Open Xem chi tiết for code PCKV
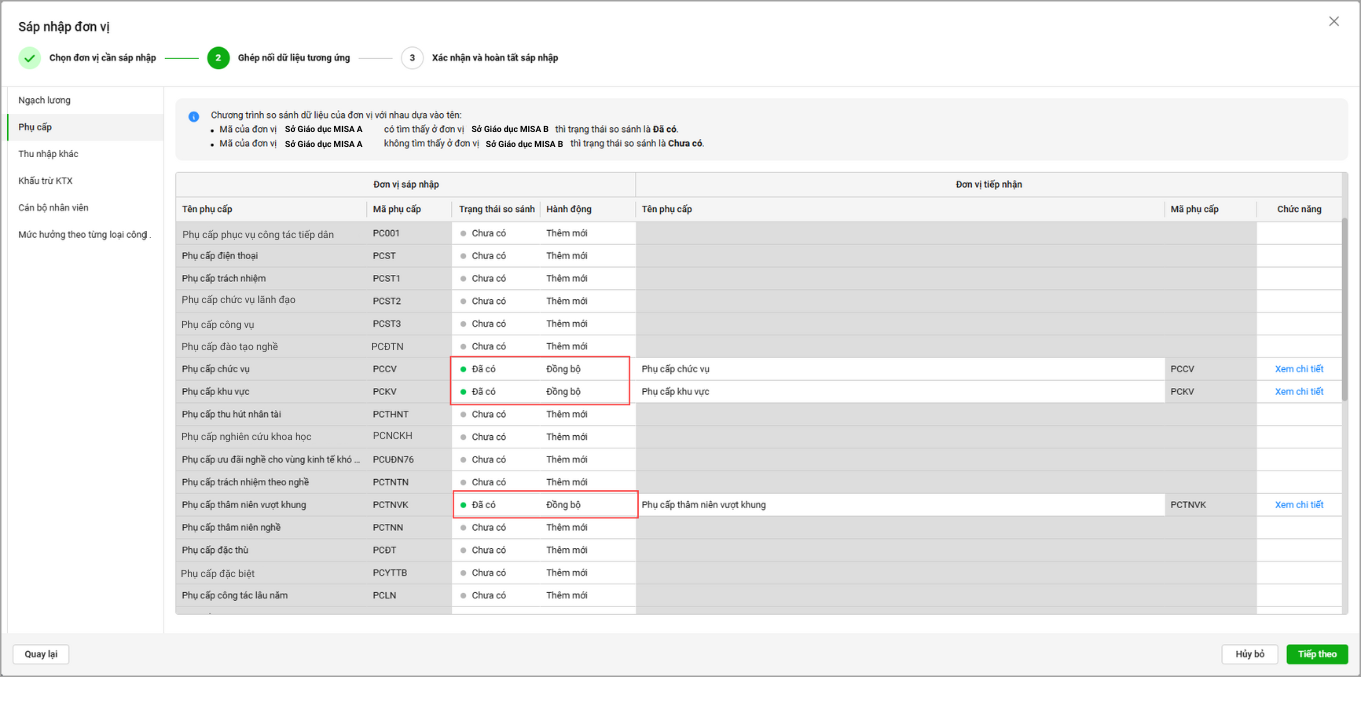 tap(1299, 392)
